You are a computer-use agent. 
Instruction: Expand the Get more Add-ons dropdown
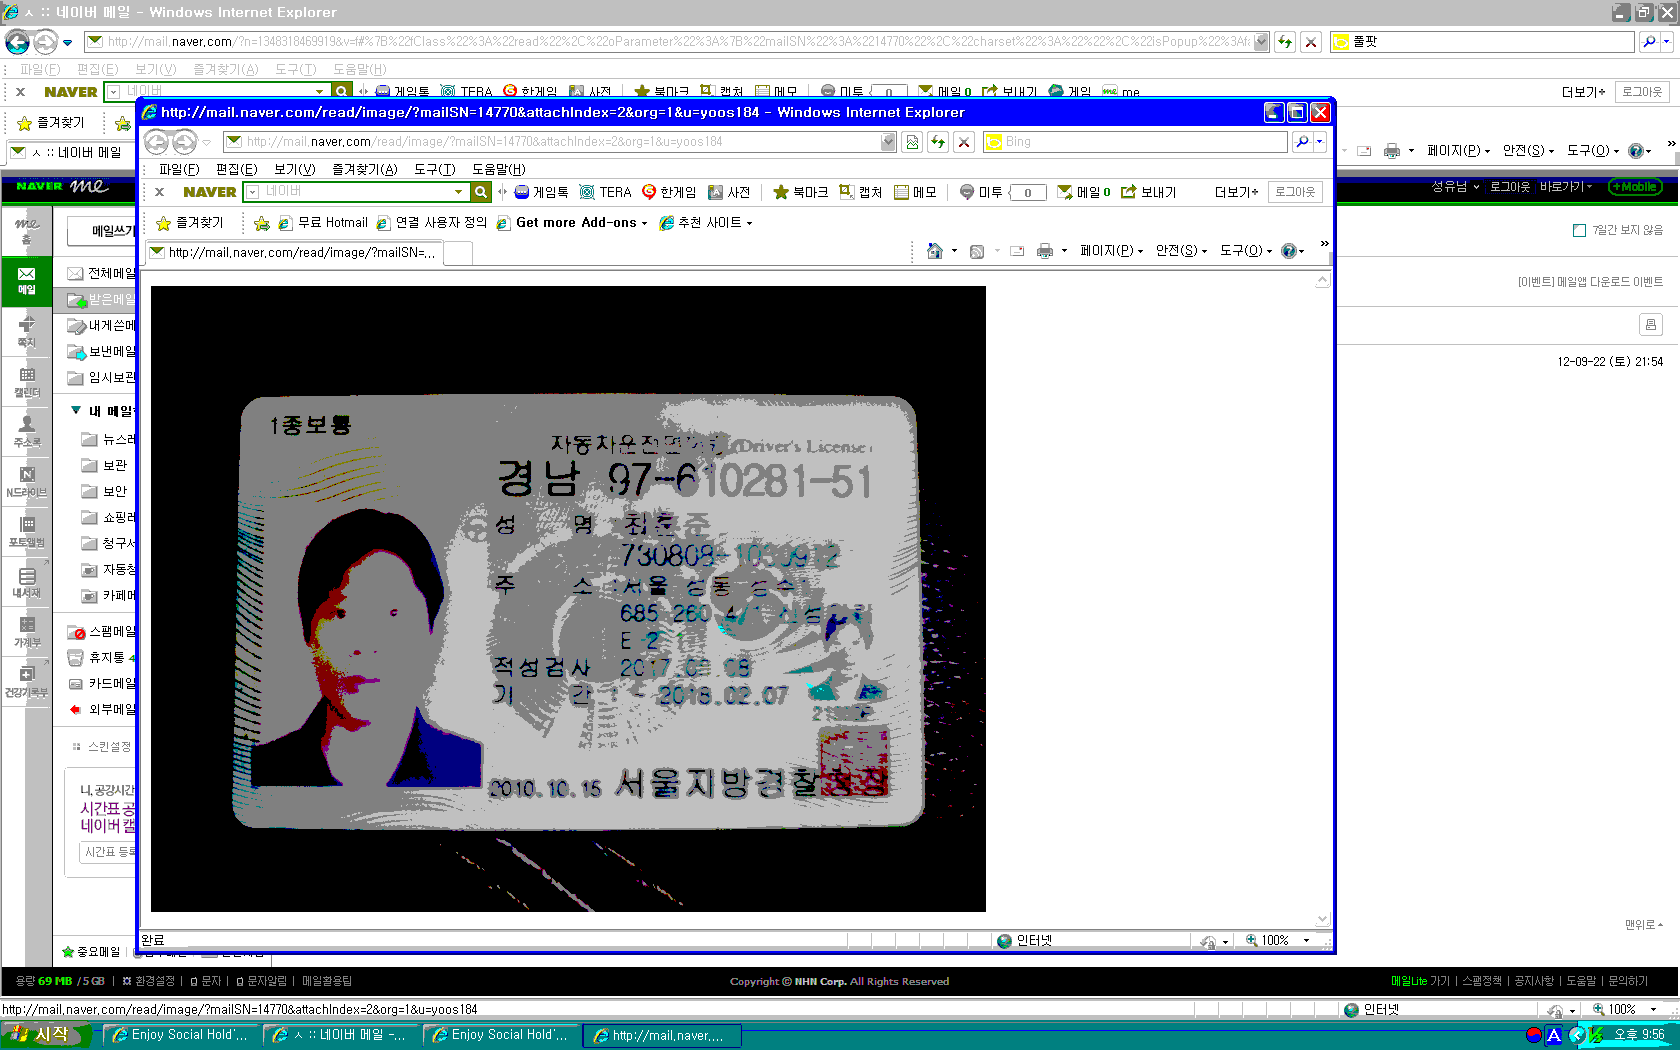(644, 223)
